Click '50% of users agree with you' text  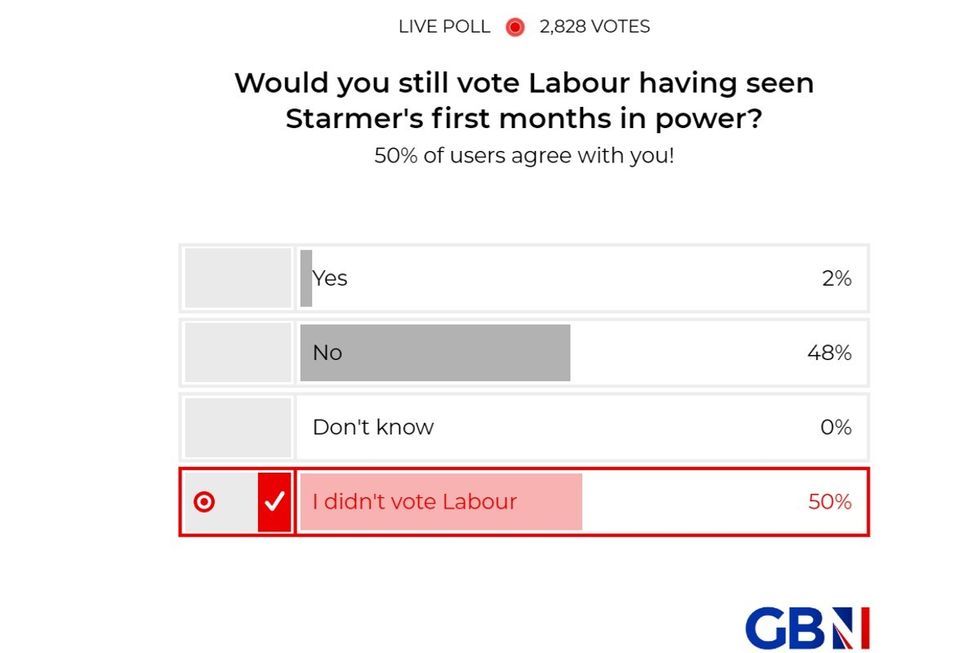[x=524, y=155]
